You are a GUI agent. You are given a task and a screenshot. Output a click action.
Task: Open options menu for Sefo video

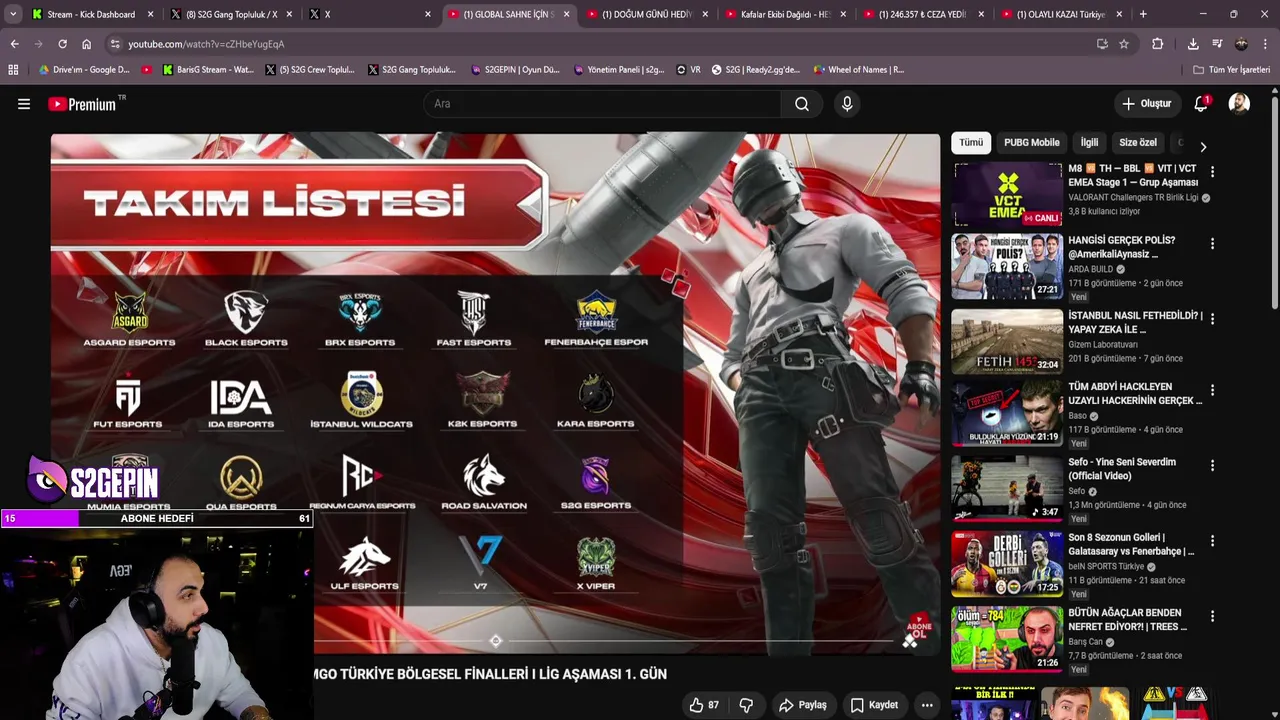pos(1212,466)
